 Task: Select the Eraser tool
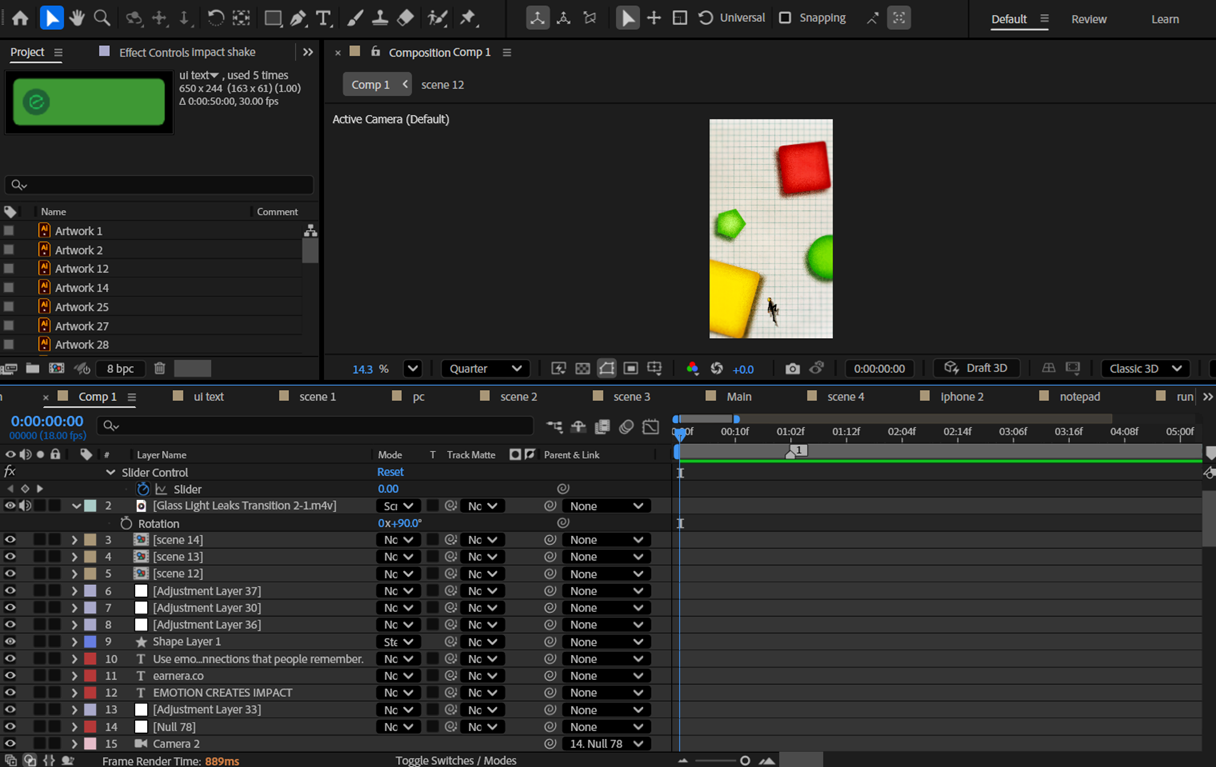(x=405, y=18)
